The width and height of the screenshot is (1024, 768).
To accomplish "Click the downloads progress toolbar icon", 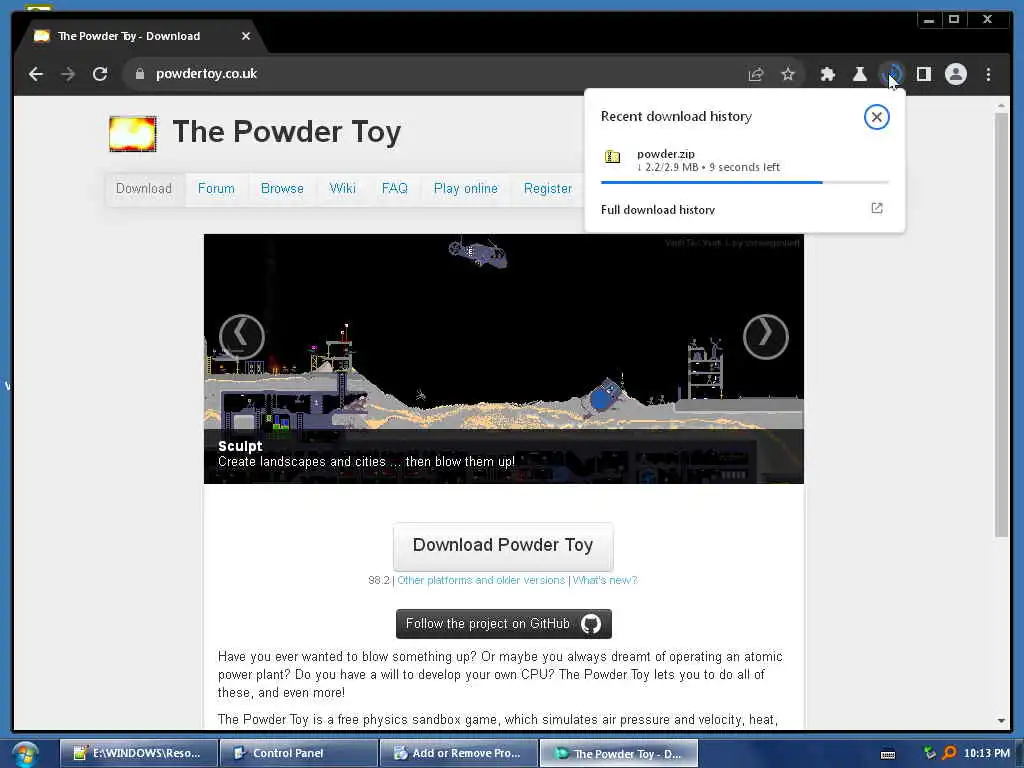I will point(891,74).
